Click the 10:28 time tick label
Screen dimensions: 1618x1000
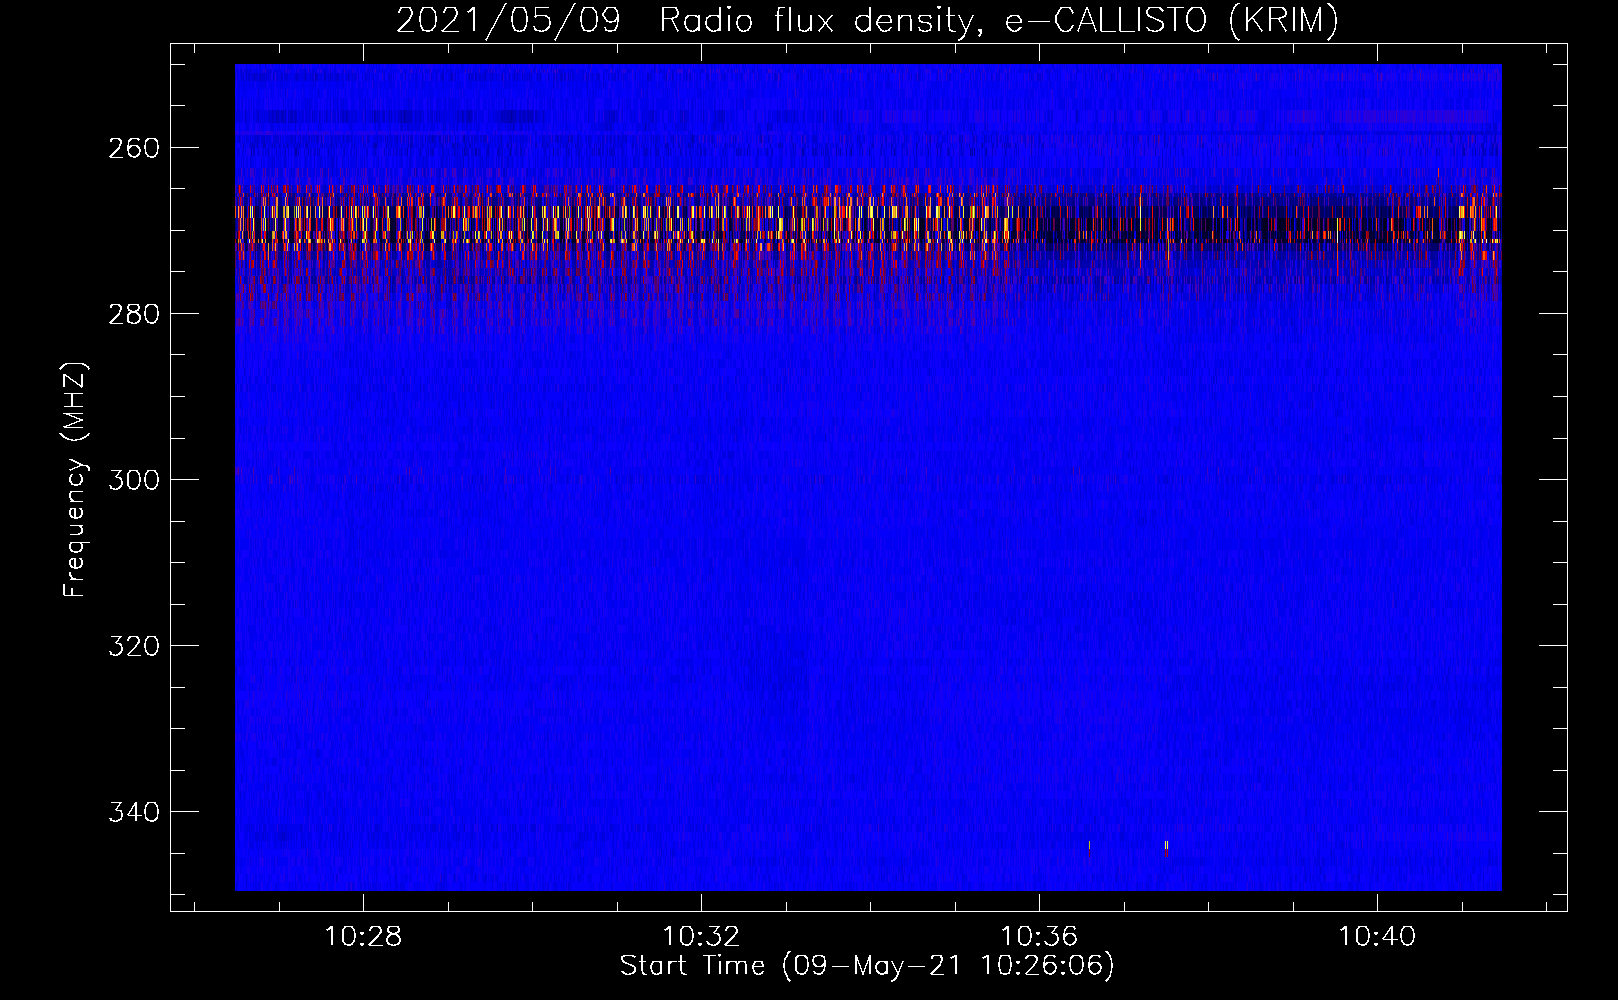point(363,937)
